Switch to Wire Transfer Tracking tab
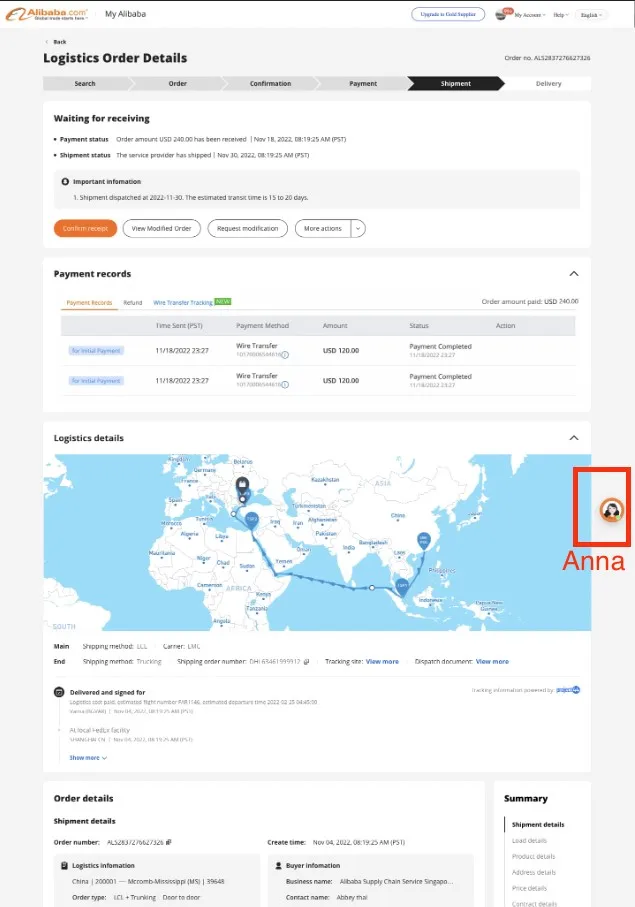 click(183, 302)
